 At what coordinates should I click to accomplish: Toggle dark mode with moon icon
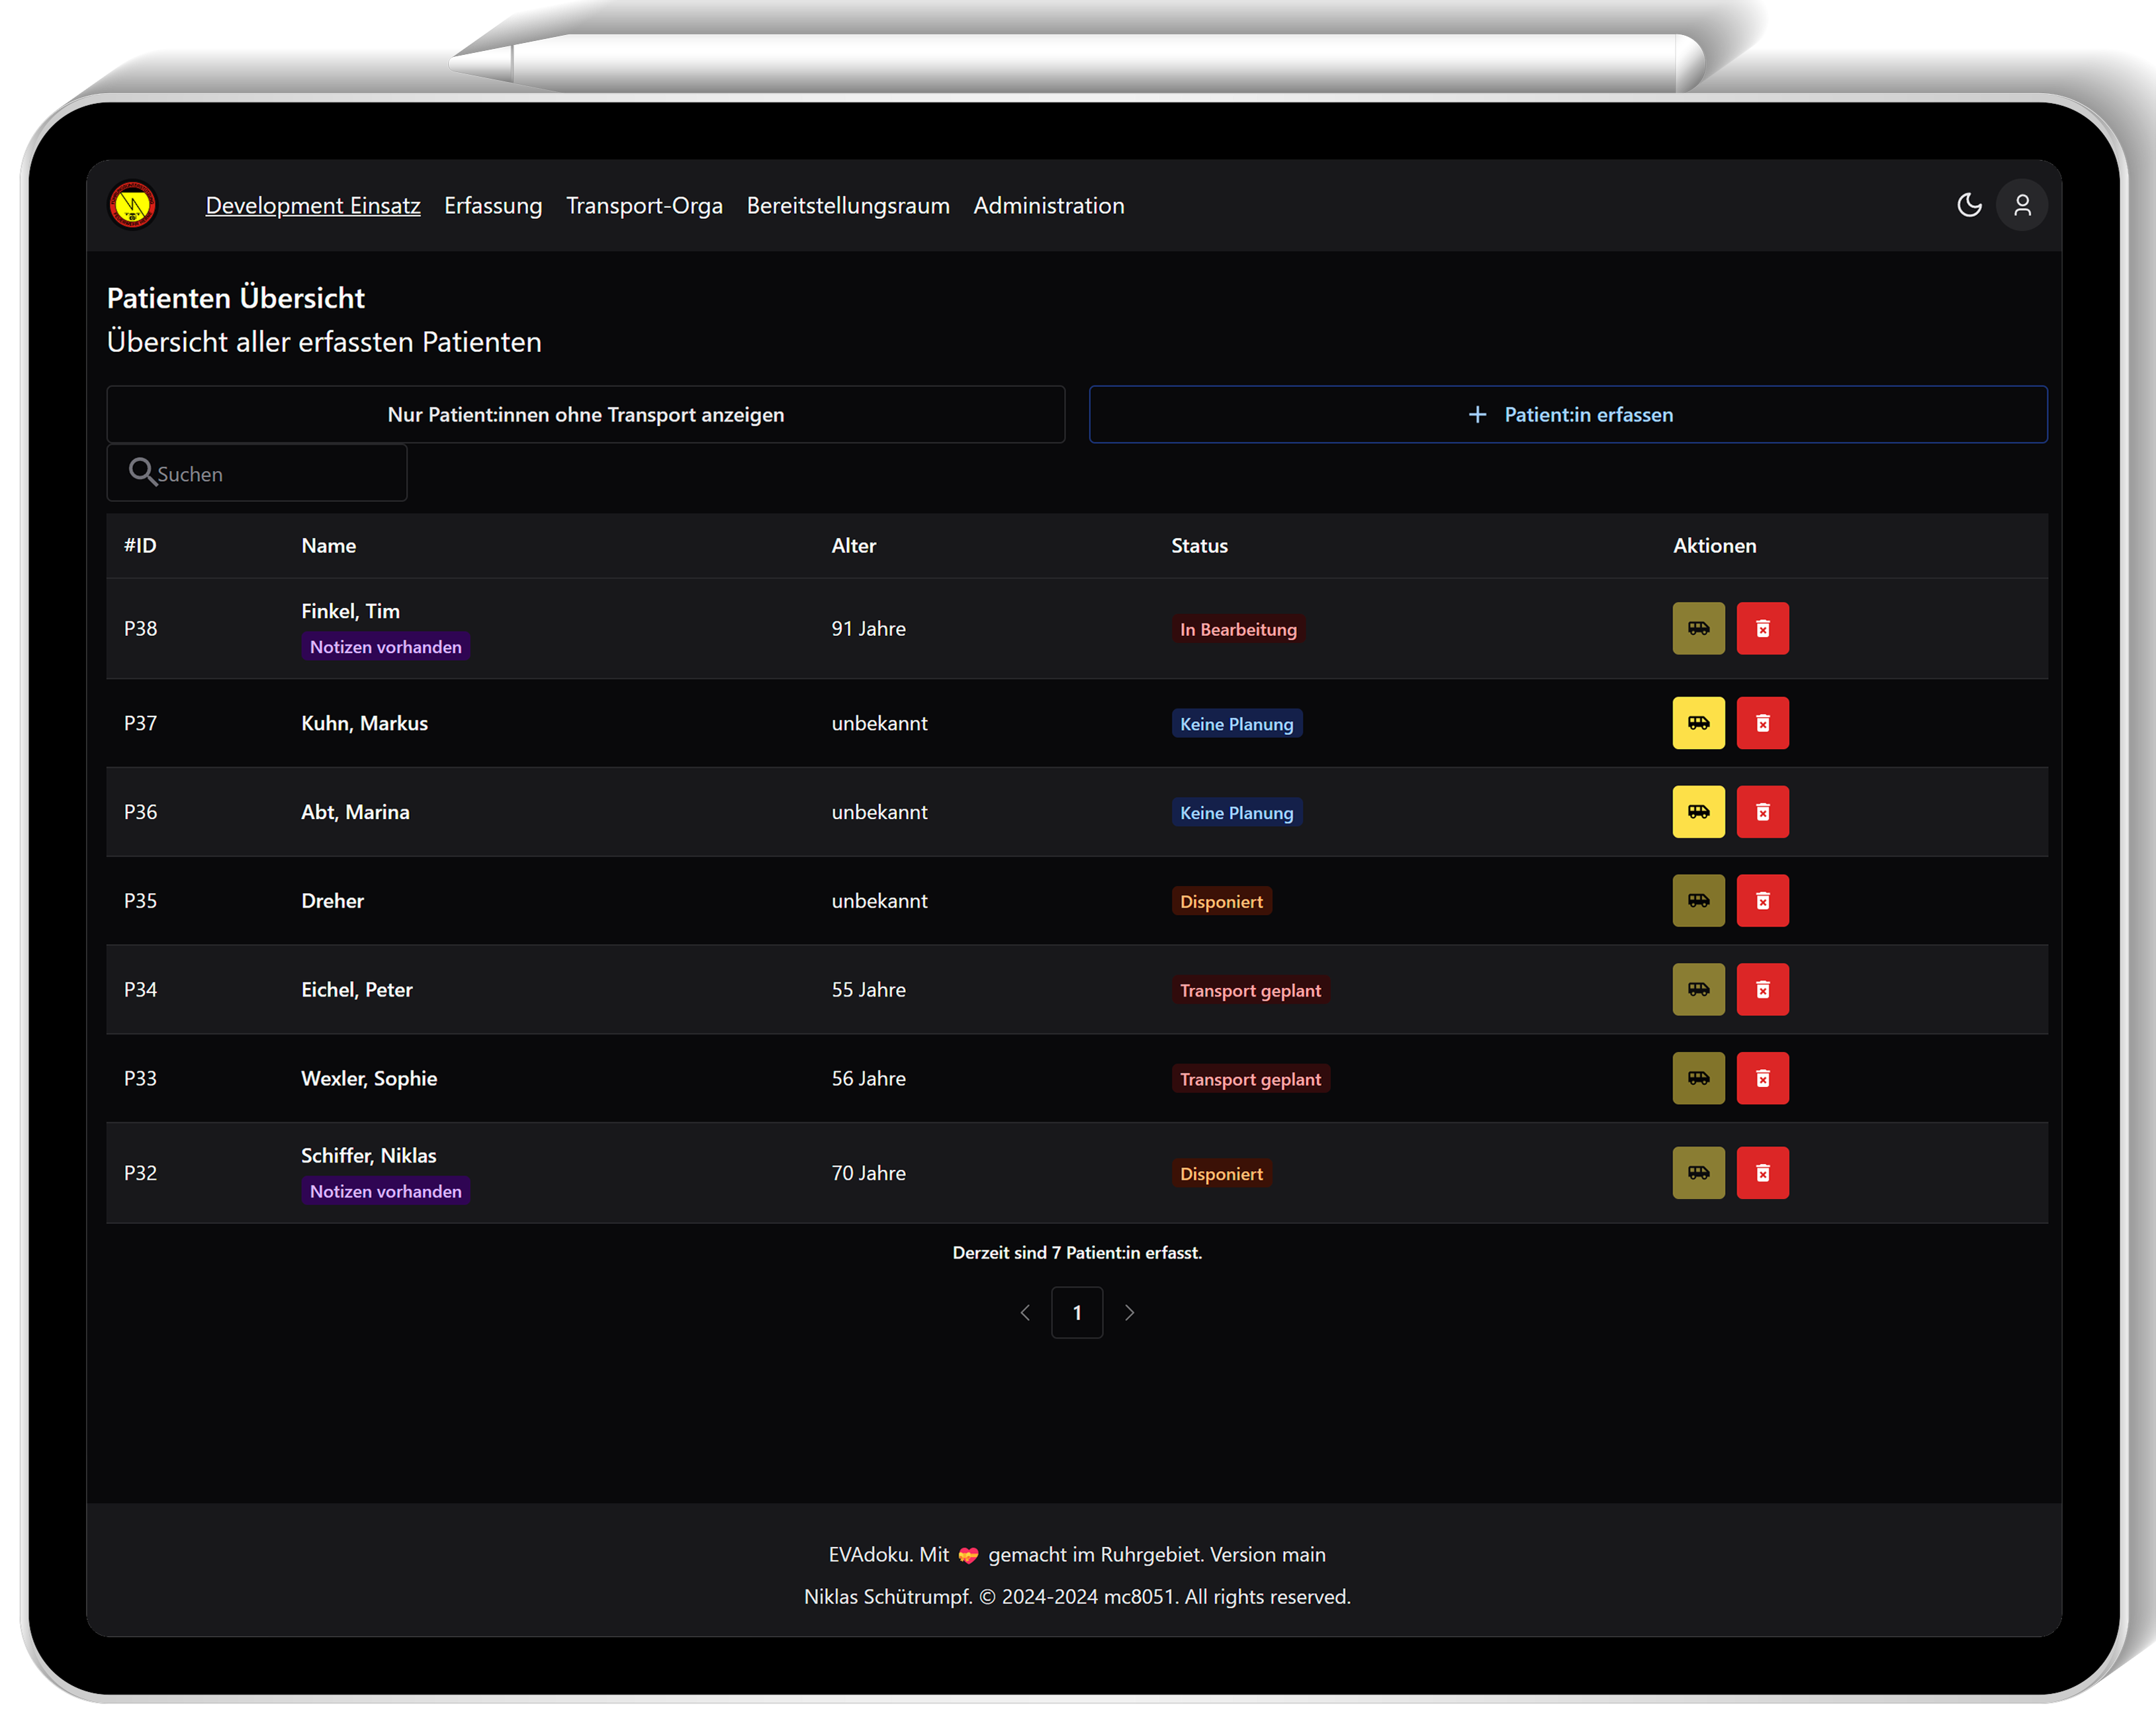pyautogui.click(x=1969, y=205)
